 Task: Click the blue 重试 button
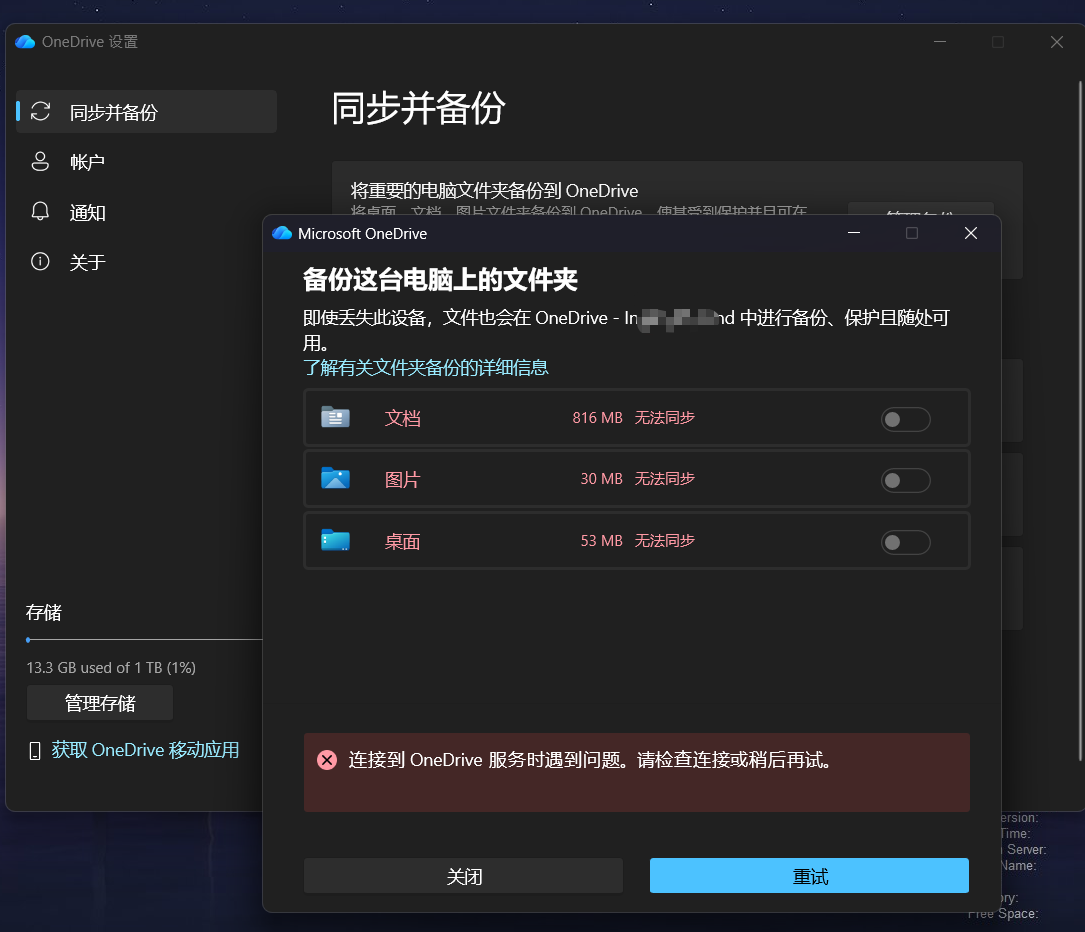pos(810,876)
